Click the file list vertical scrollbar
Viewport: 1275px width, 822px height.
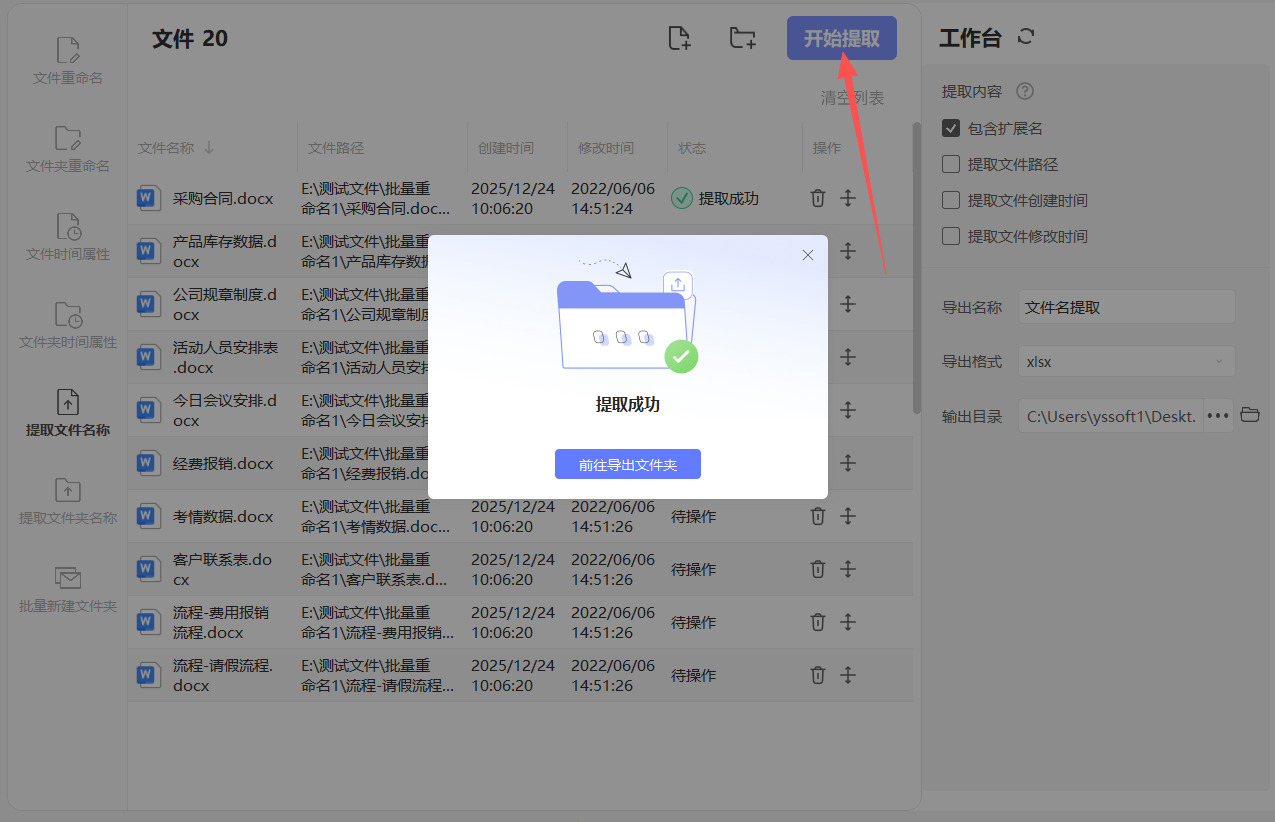916,268
